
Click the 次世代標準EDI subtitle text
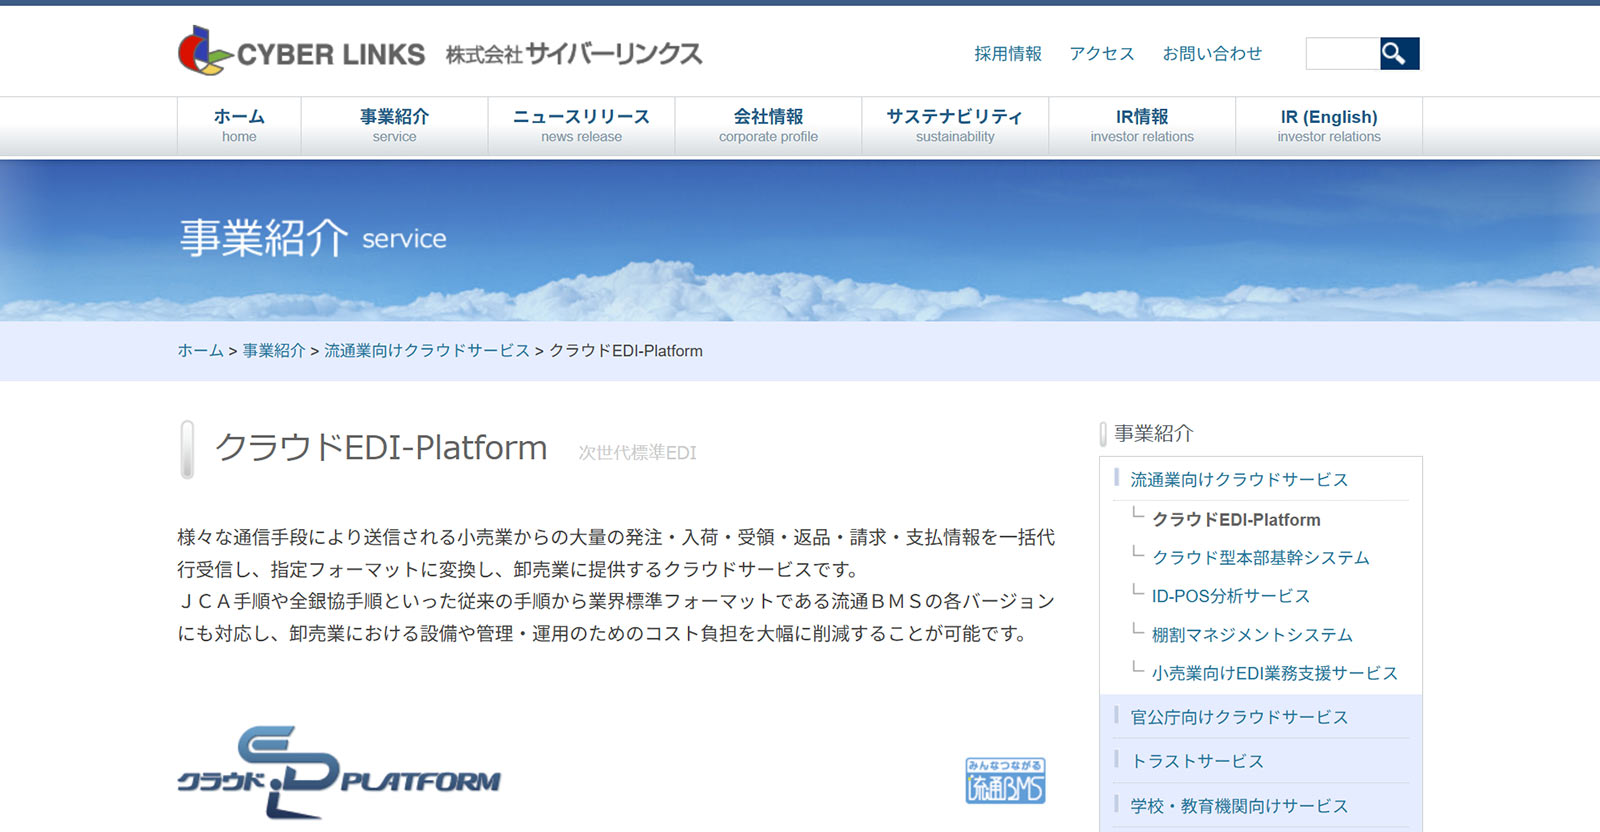point(637,453)
